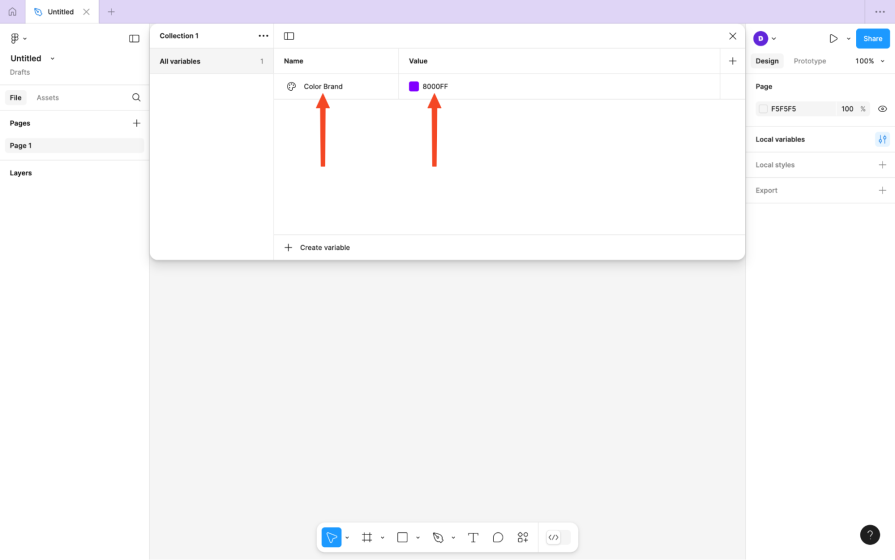Switch to the Design tab
Image resolution: width=895 pixels, height=560 pixels.
[x=767, y=61]
